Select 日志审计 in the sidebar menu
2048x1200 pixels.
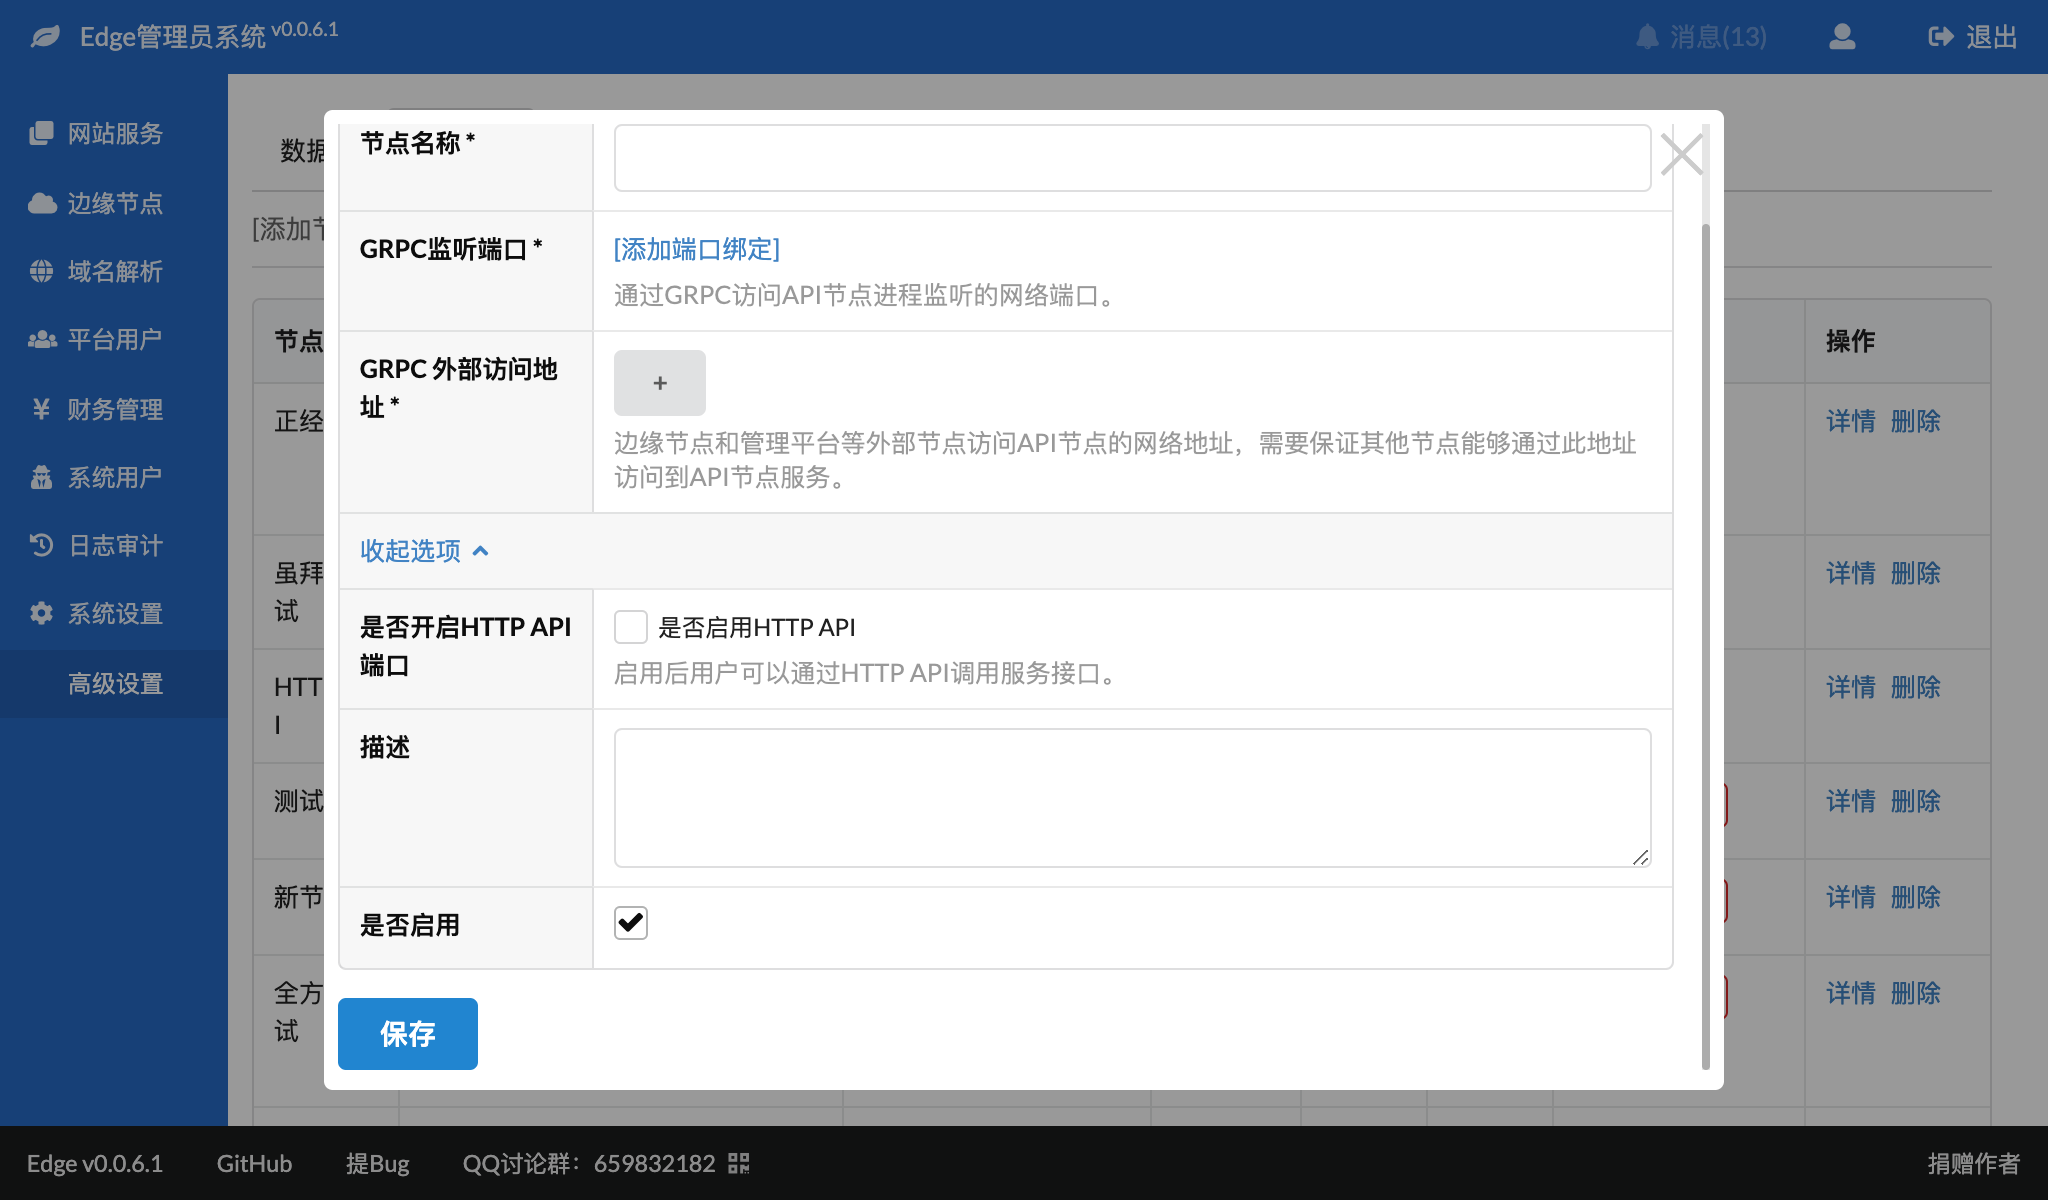click(115, 545)
